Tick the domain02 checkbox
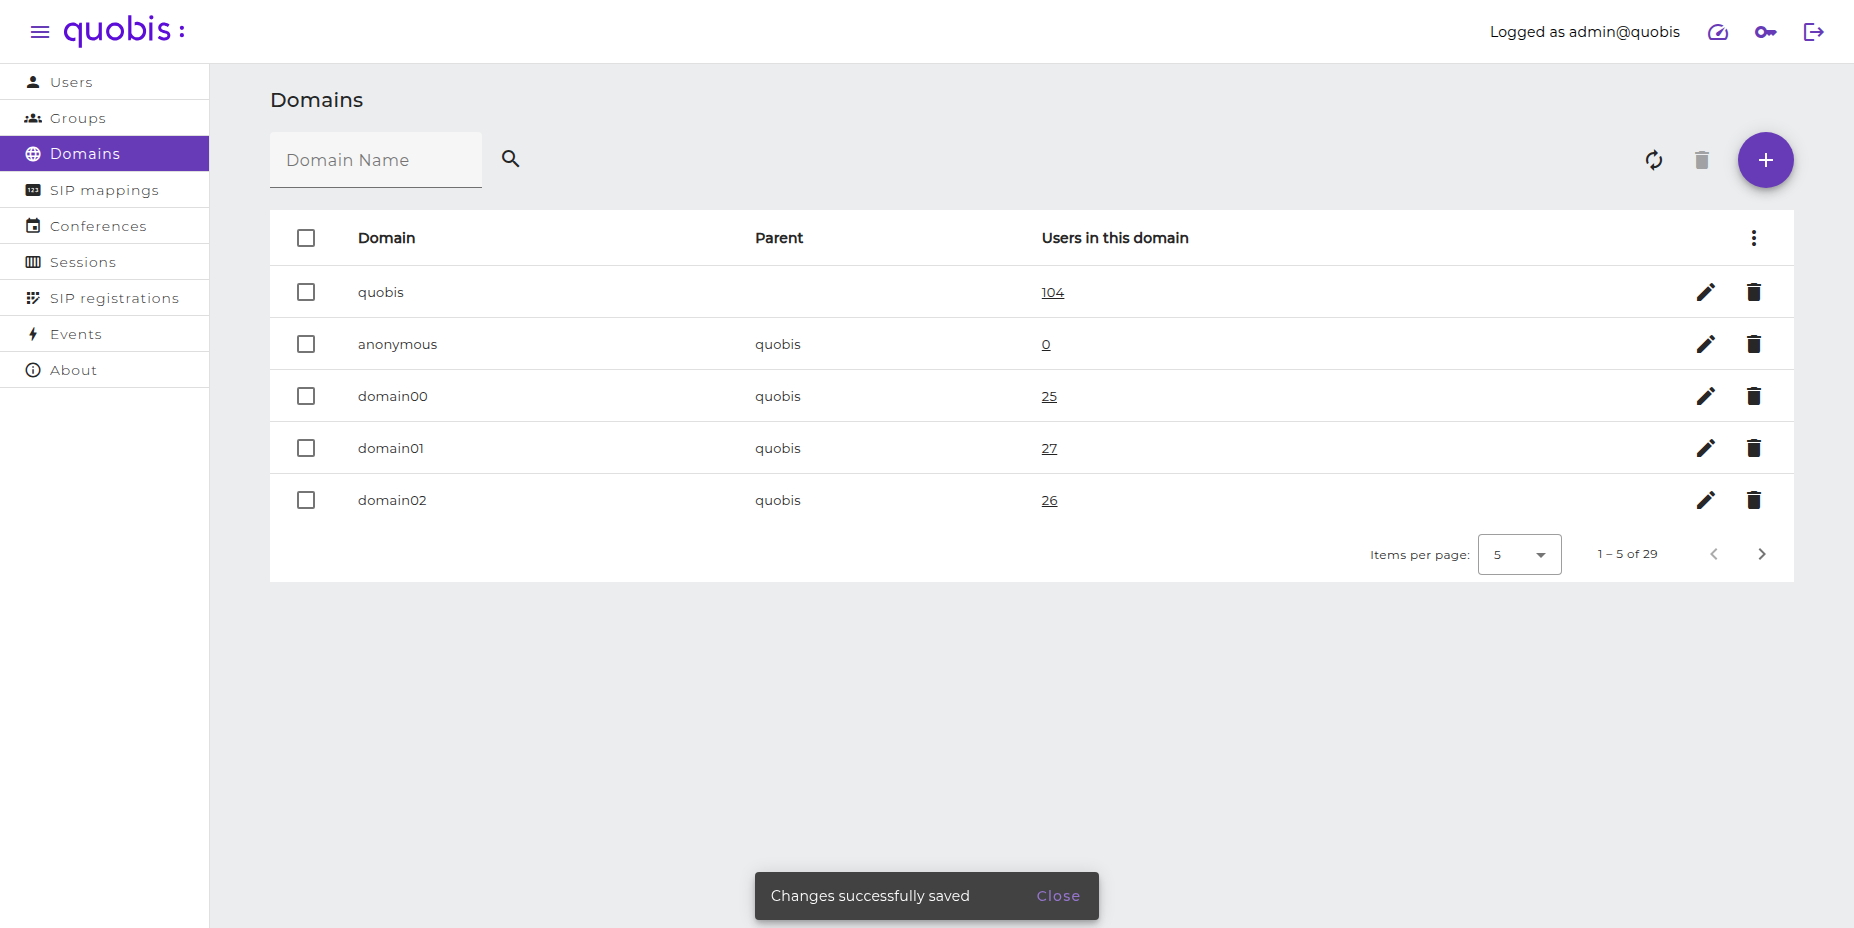The height and width of the screenshot is (928, 1854). [x=306, y=500]
